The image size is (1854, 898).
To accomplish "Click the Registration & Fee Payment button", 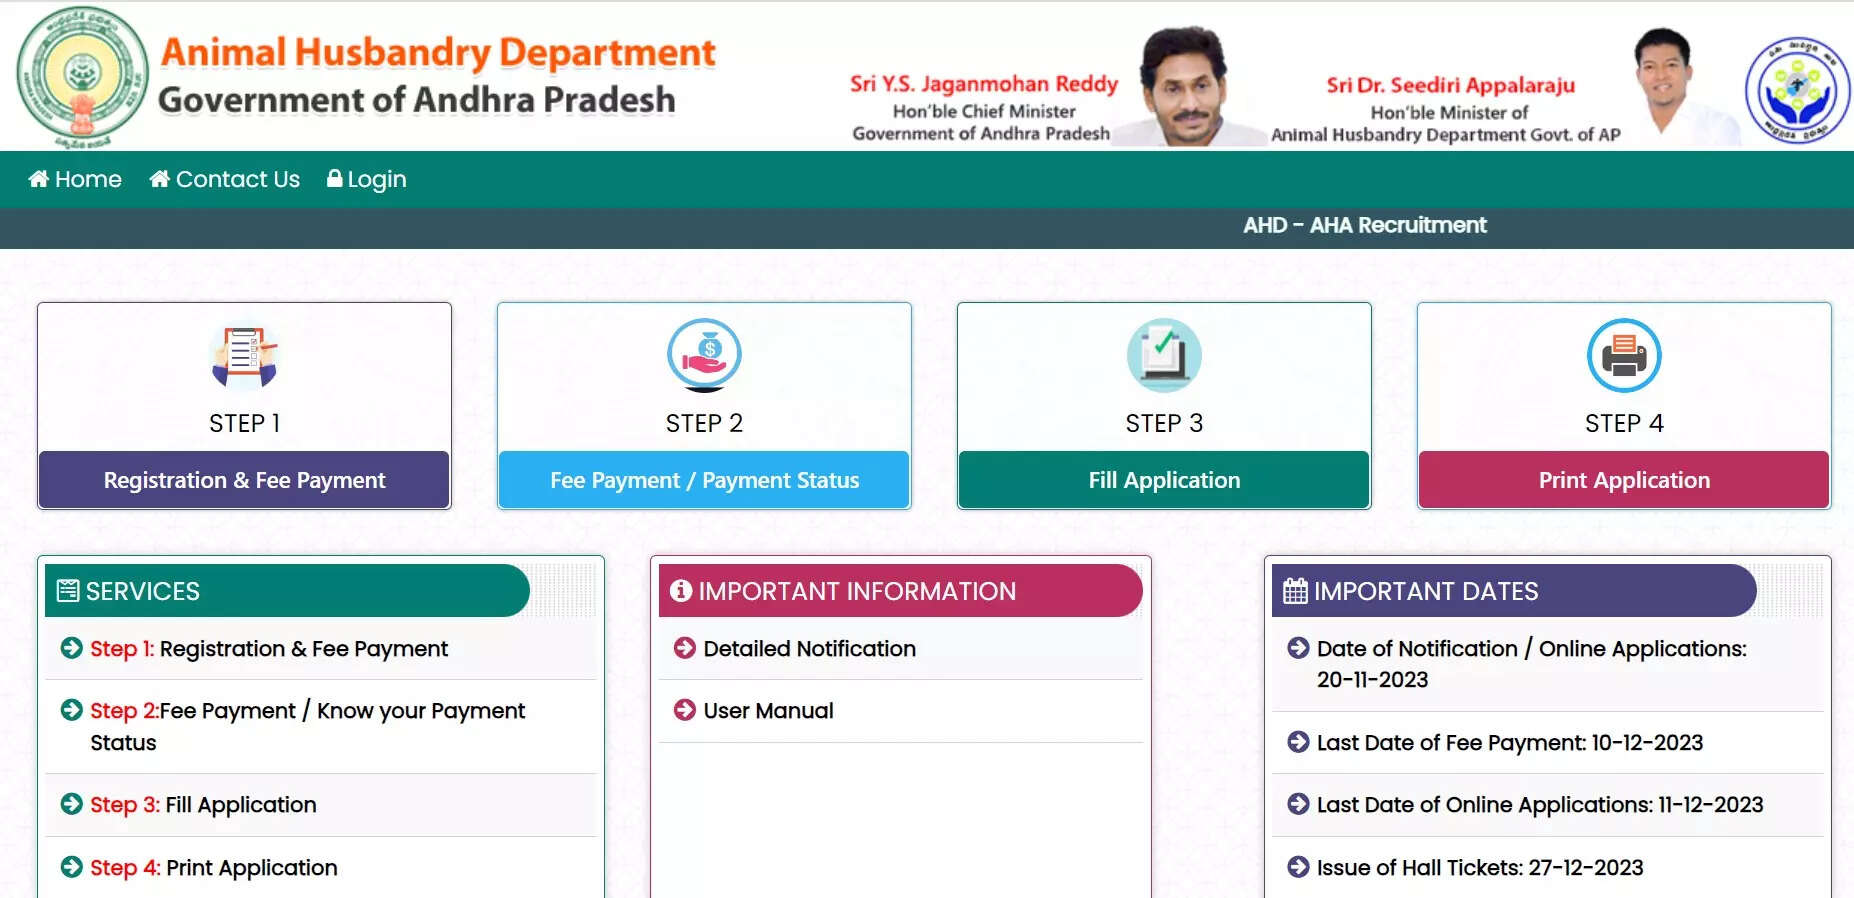I will tap(244, 480).
